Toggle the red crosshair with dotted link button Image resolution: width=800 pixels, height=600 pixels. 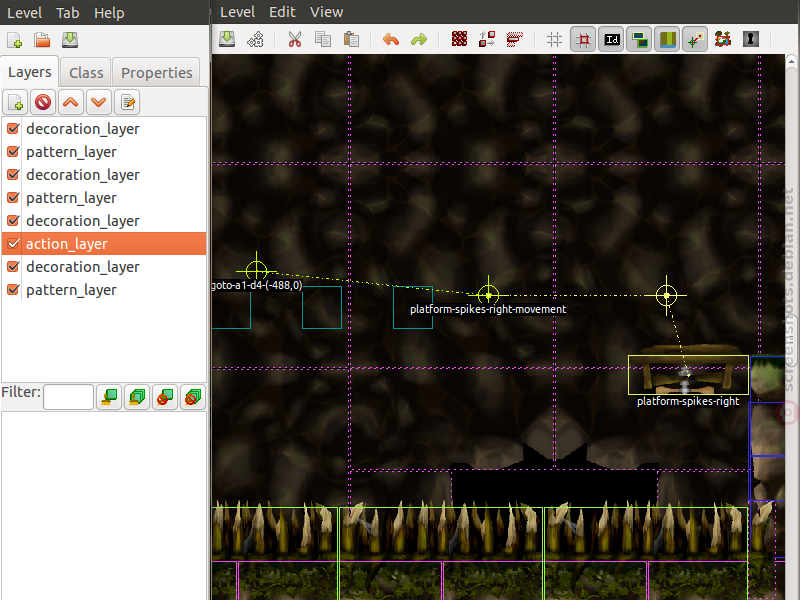694,39
